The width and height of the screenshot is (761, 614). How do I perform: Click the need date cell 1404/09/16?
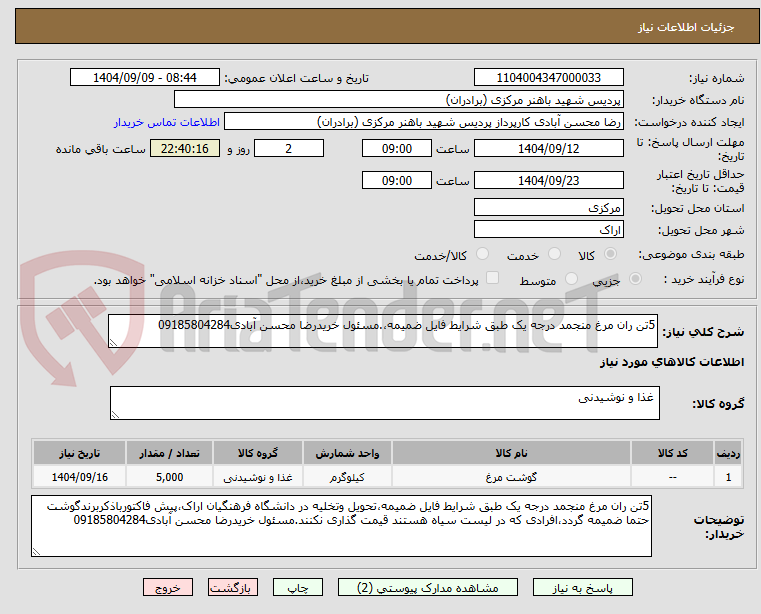[x=80, y=477]
